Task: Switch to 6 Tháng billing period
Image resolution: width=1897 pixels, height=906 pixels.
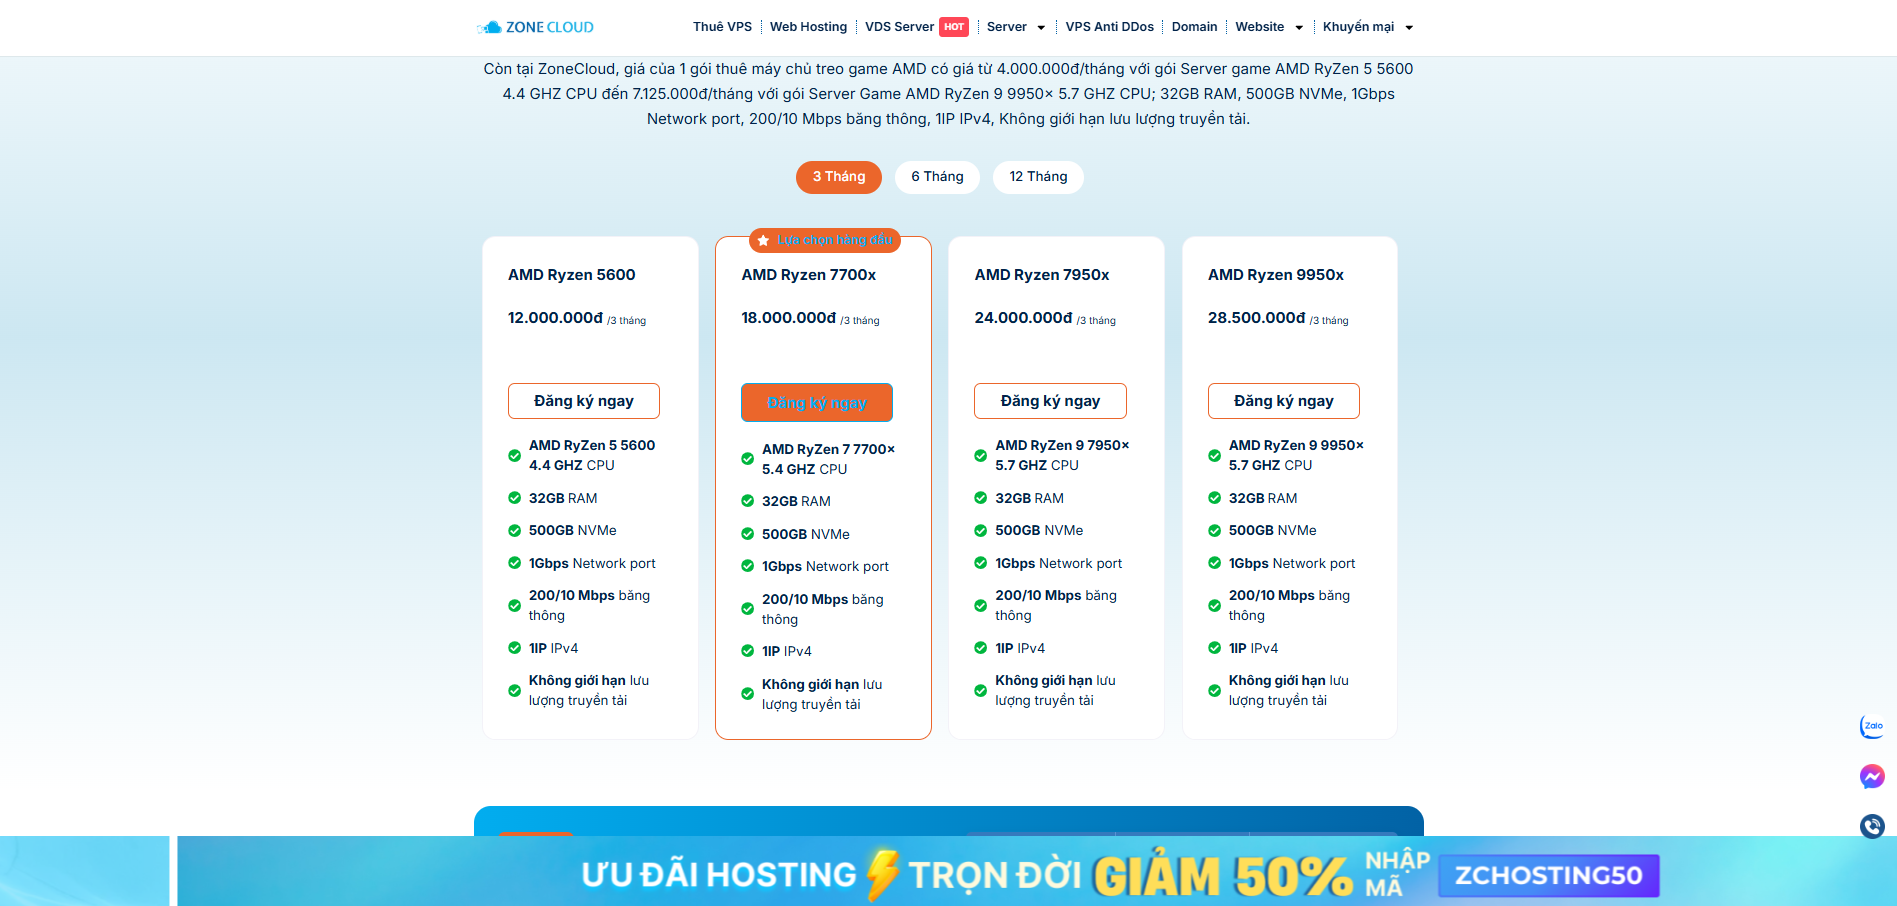Action: coord(937,177)
